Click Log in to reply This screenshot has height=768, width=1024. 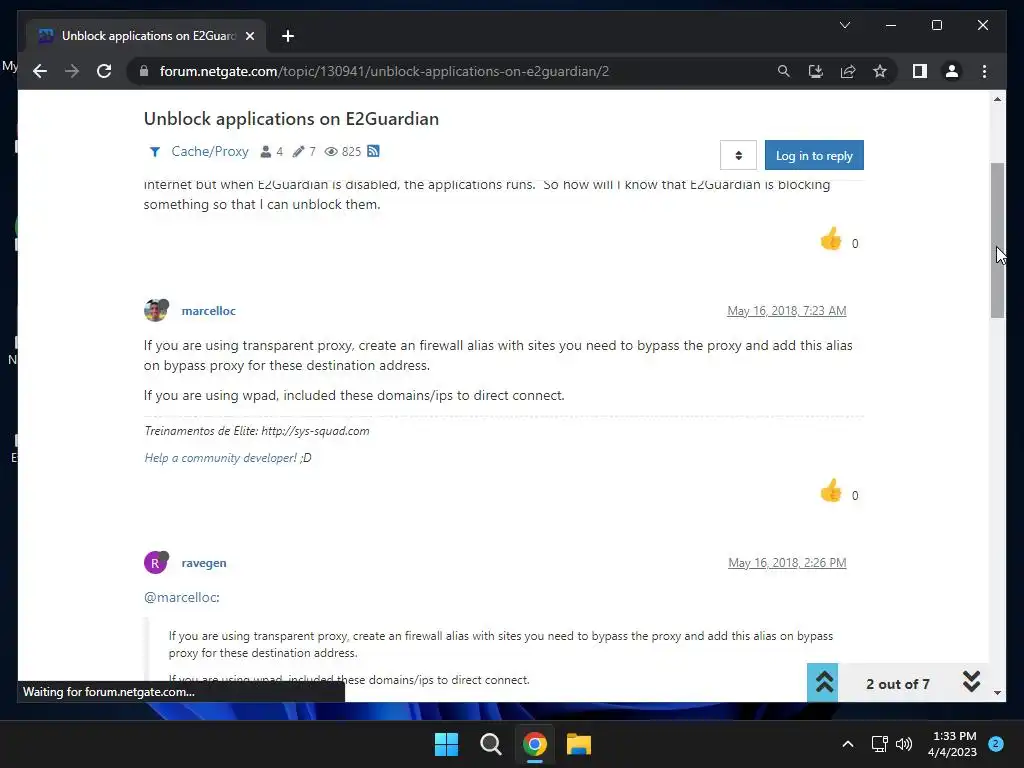tap(814, 155)
